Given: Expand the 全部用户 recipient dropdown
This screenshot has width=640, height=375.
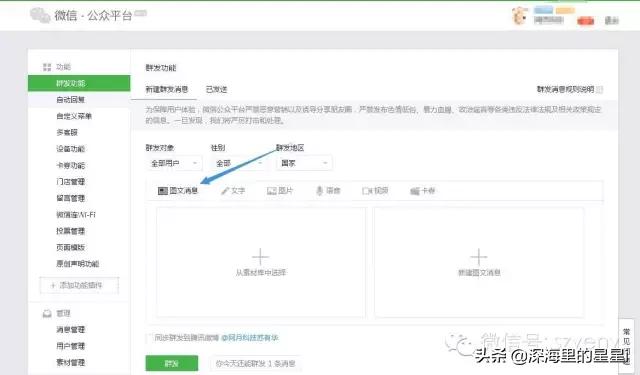Looking at the screenshot, I should click(x=174, y=163).
